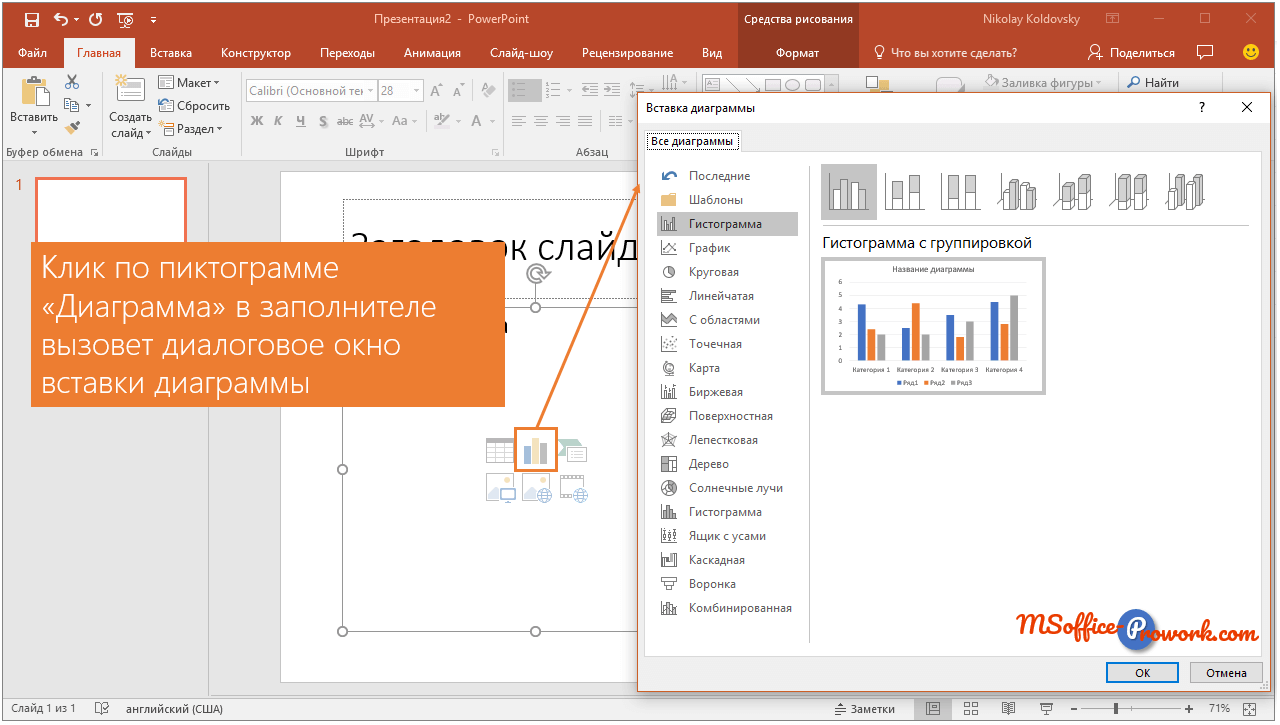Click the Repeat action icon

point(95,19)
